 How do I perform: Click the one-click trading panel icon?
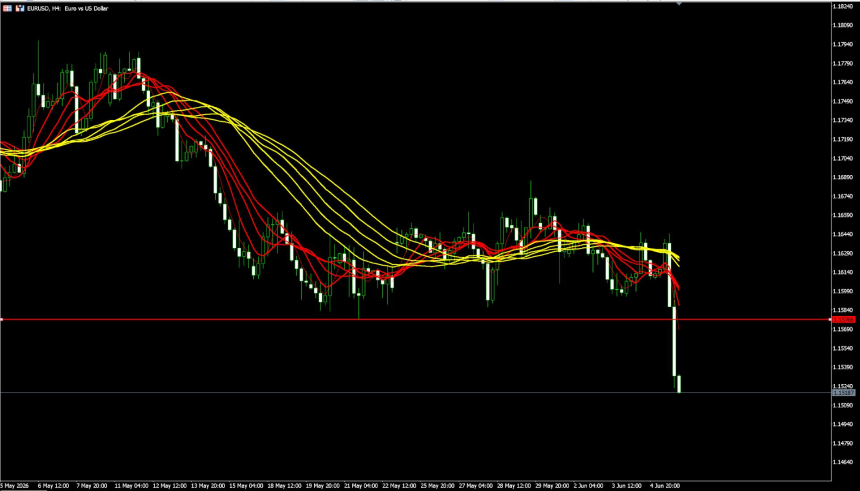pyautogui.click(x=7, y=9)
